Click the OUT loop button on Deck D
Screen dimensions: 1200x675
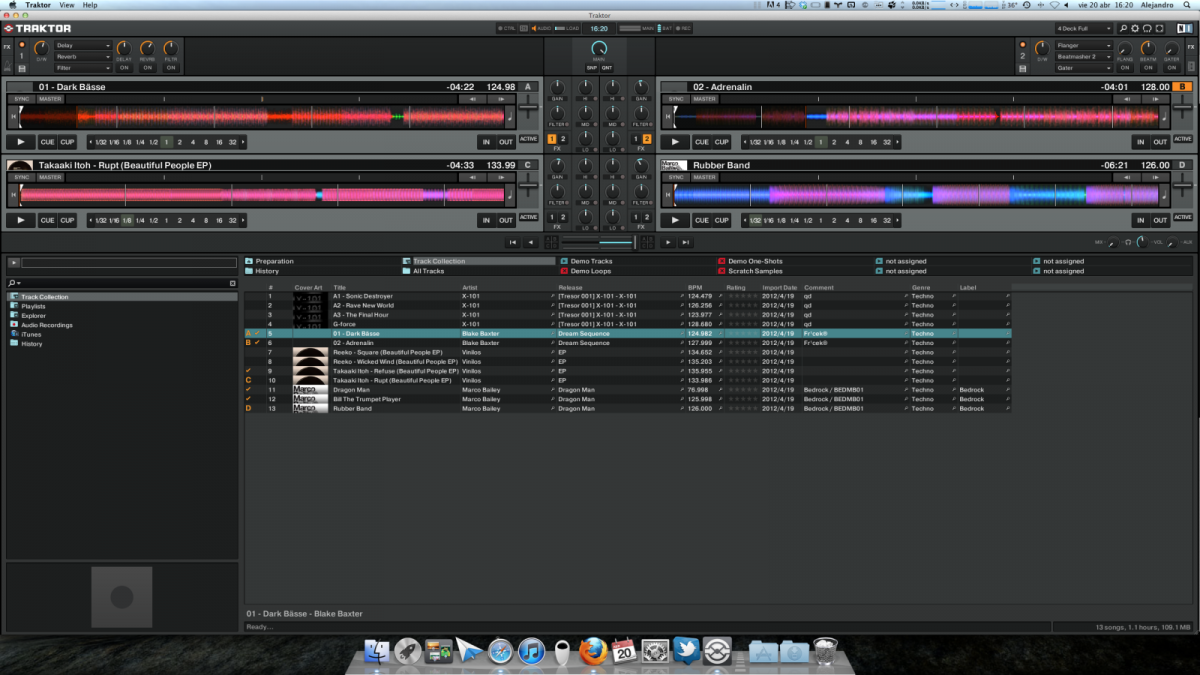[x=1160, y=220]
